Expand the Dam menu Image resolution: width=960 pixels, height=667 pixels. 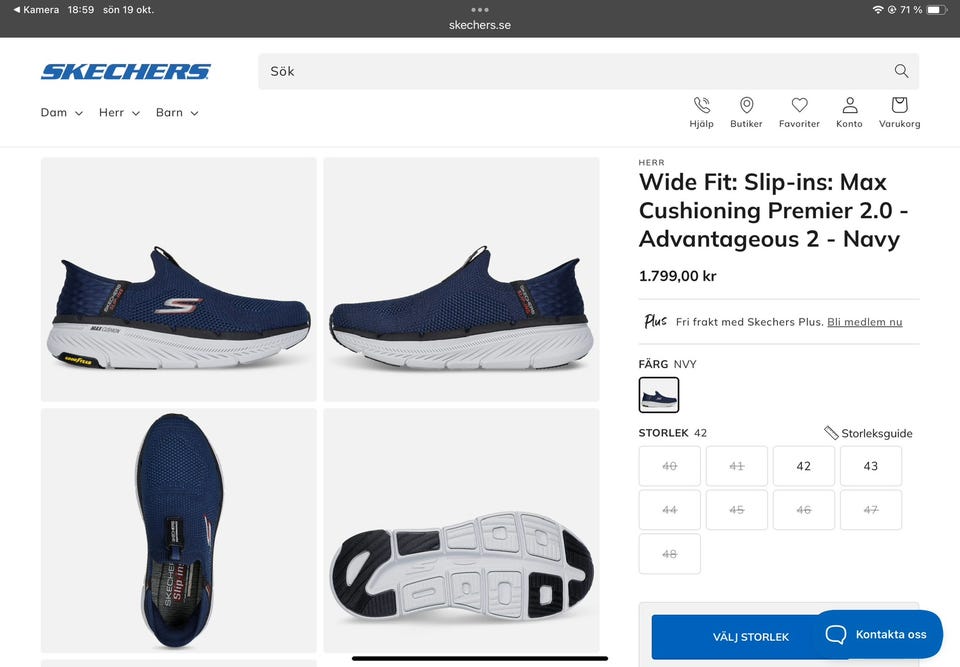click(x=61, y=113)
